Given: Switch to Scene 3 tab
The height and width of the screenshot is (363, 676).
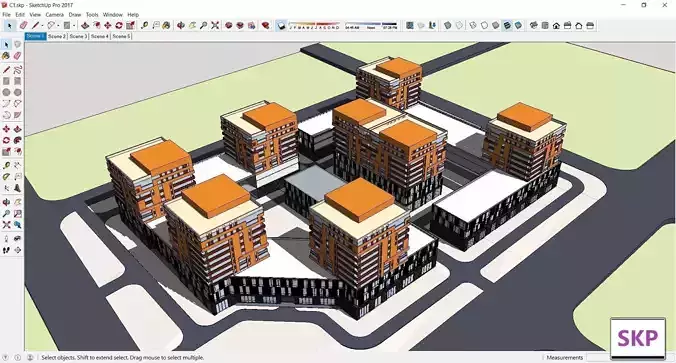Looking at the screenshot, I should click(78, 37).
